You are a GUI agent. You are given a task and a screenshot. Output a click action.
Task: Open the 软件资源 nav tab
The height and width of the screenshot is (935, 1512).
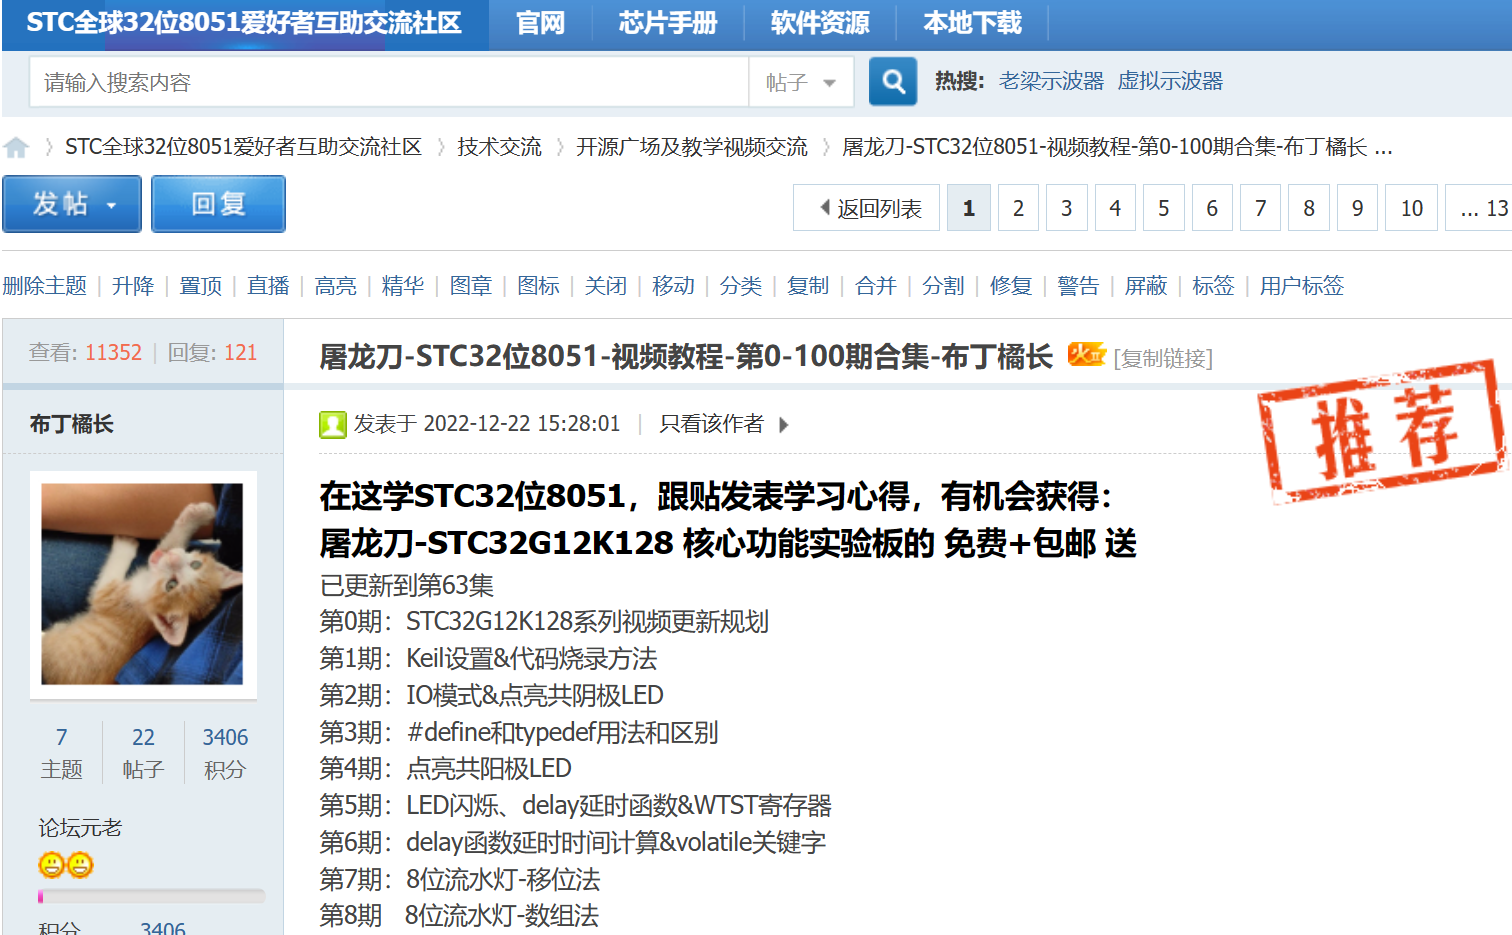[x=820, y=23]
